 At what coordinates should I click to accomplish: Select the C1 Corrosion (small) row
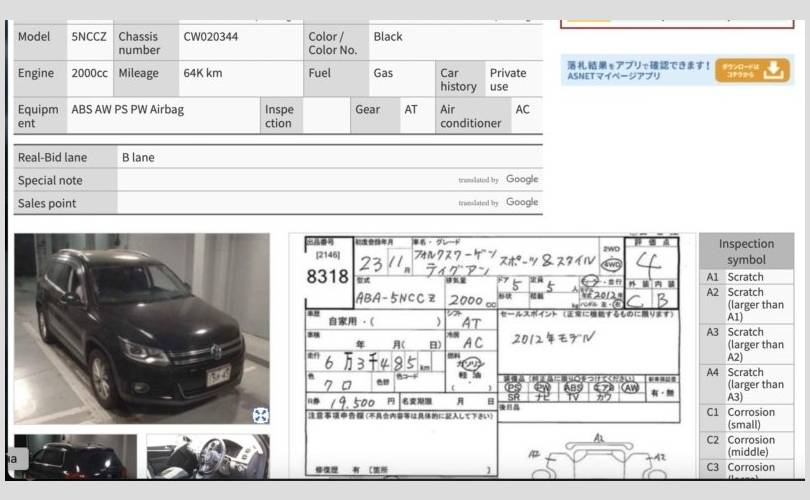pos(746,419)
